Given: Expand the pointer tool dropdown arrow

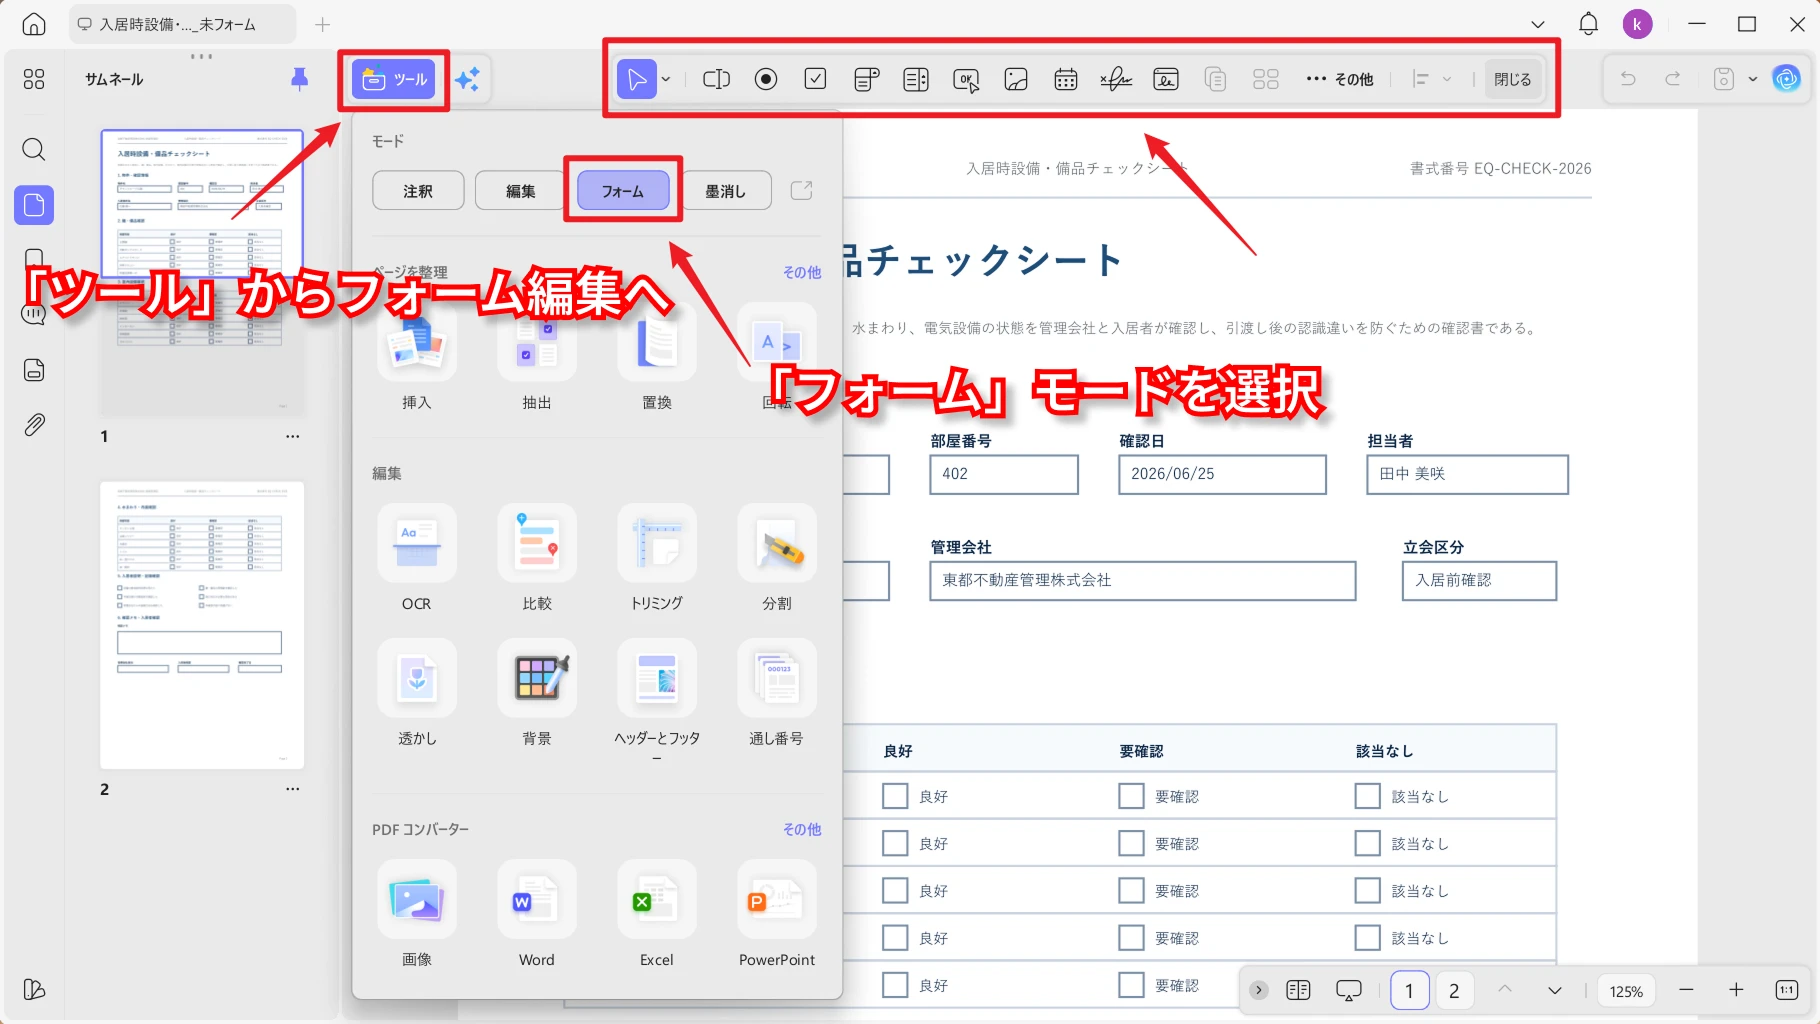Looking at the screenshot, I should tap(666, 79).
